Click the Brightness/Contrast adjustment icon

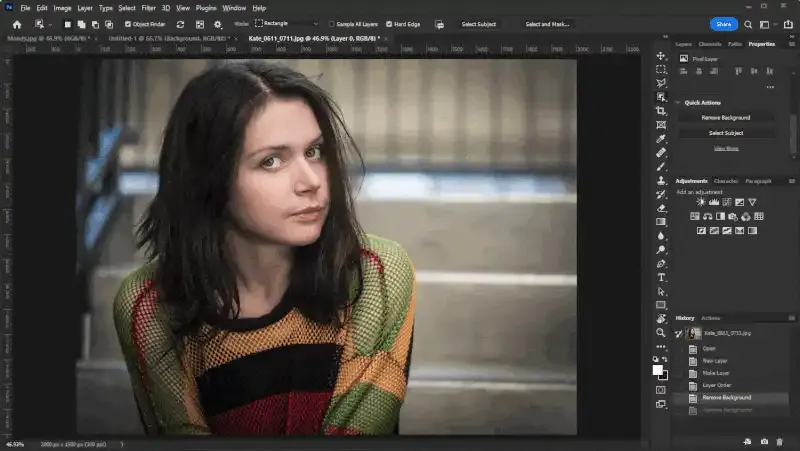click(x=701, y=202)
